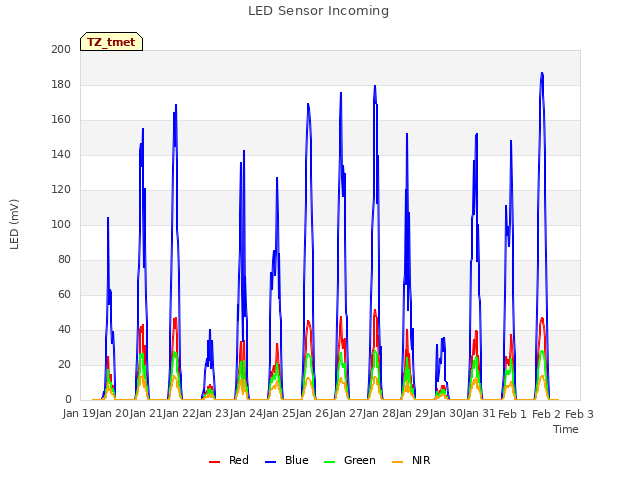This screenshot has height=480, width=640.
Task: Click the Jan 31 x-axis tick label
Action: [479, 414]
